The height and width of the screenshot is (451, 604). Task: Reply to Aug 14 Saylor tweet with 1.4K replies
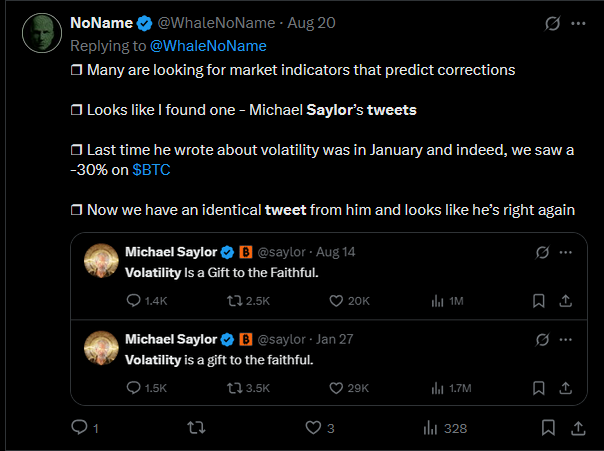pos(135,300)
